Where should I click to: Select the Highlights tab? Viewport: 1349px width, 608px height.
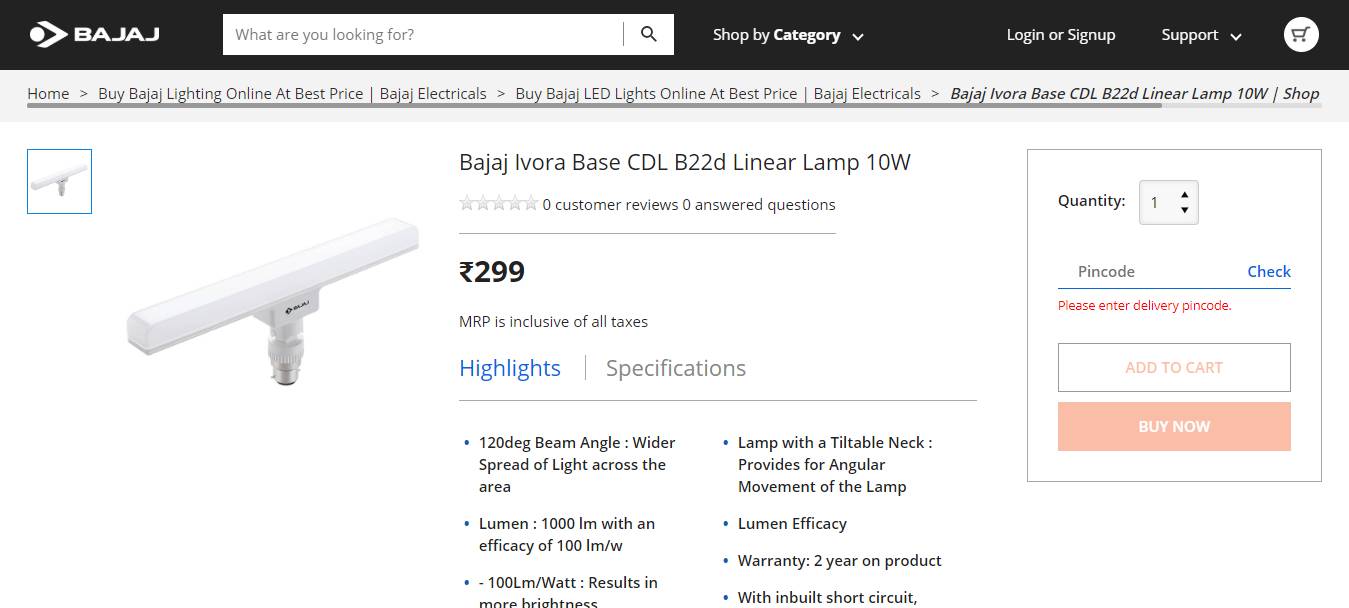point(510,368)
